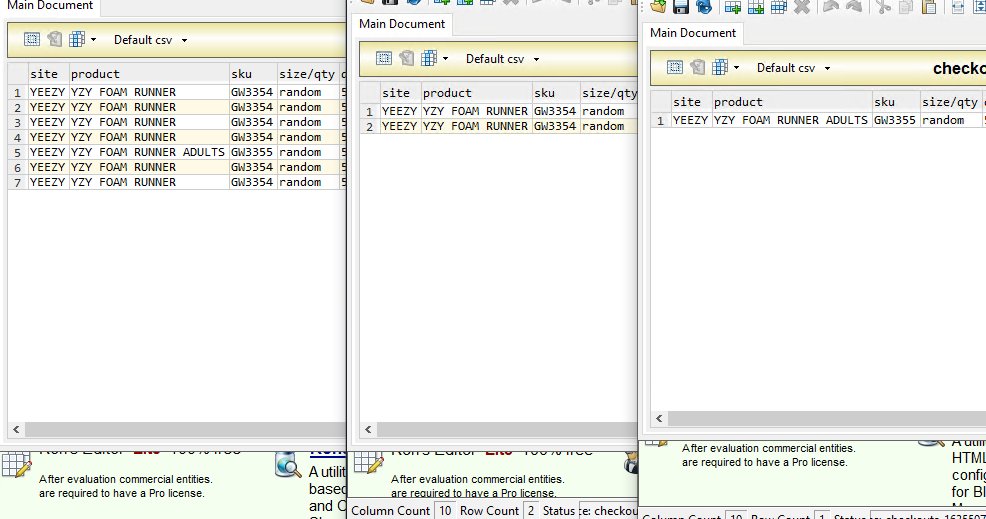Select row 5 header in left window
Viewport: 986px width, 519px height.
click(x=18, y=152)
